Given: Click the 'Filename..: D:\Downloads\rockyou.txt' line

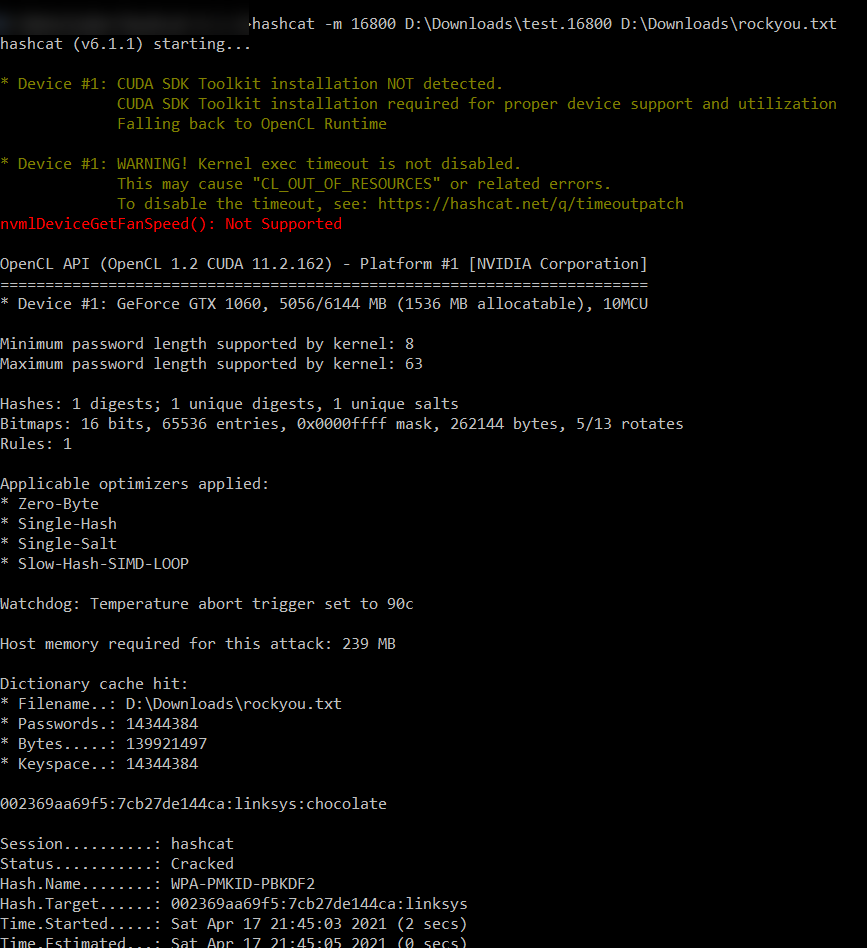Looking at the screenshot, I should (171, 704).
